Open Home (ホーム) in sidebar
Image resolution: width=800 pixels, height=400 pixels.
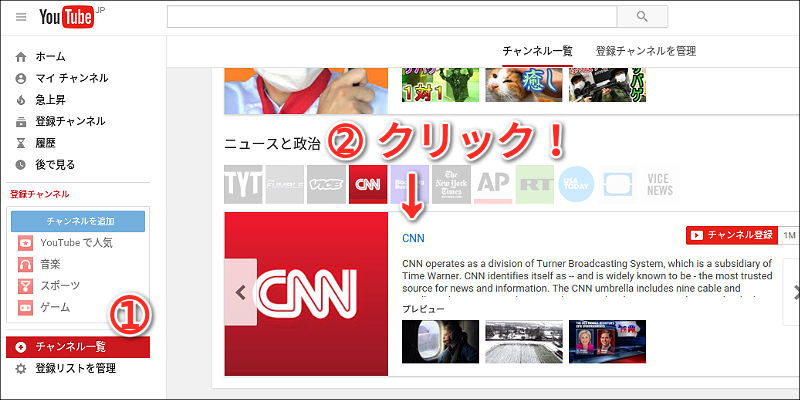tap(50, 57)
